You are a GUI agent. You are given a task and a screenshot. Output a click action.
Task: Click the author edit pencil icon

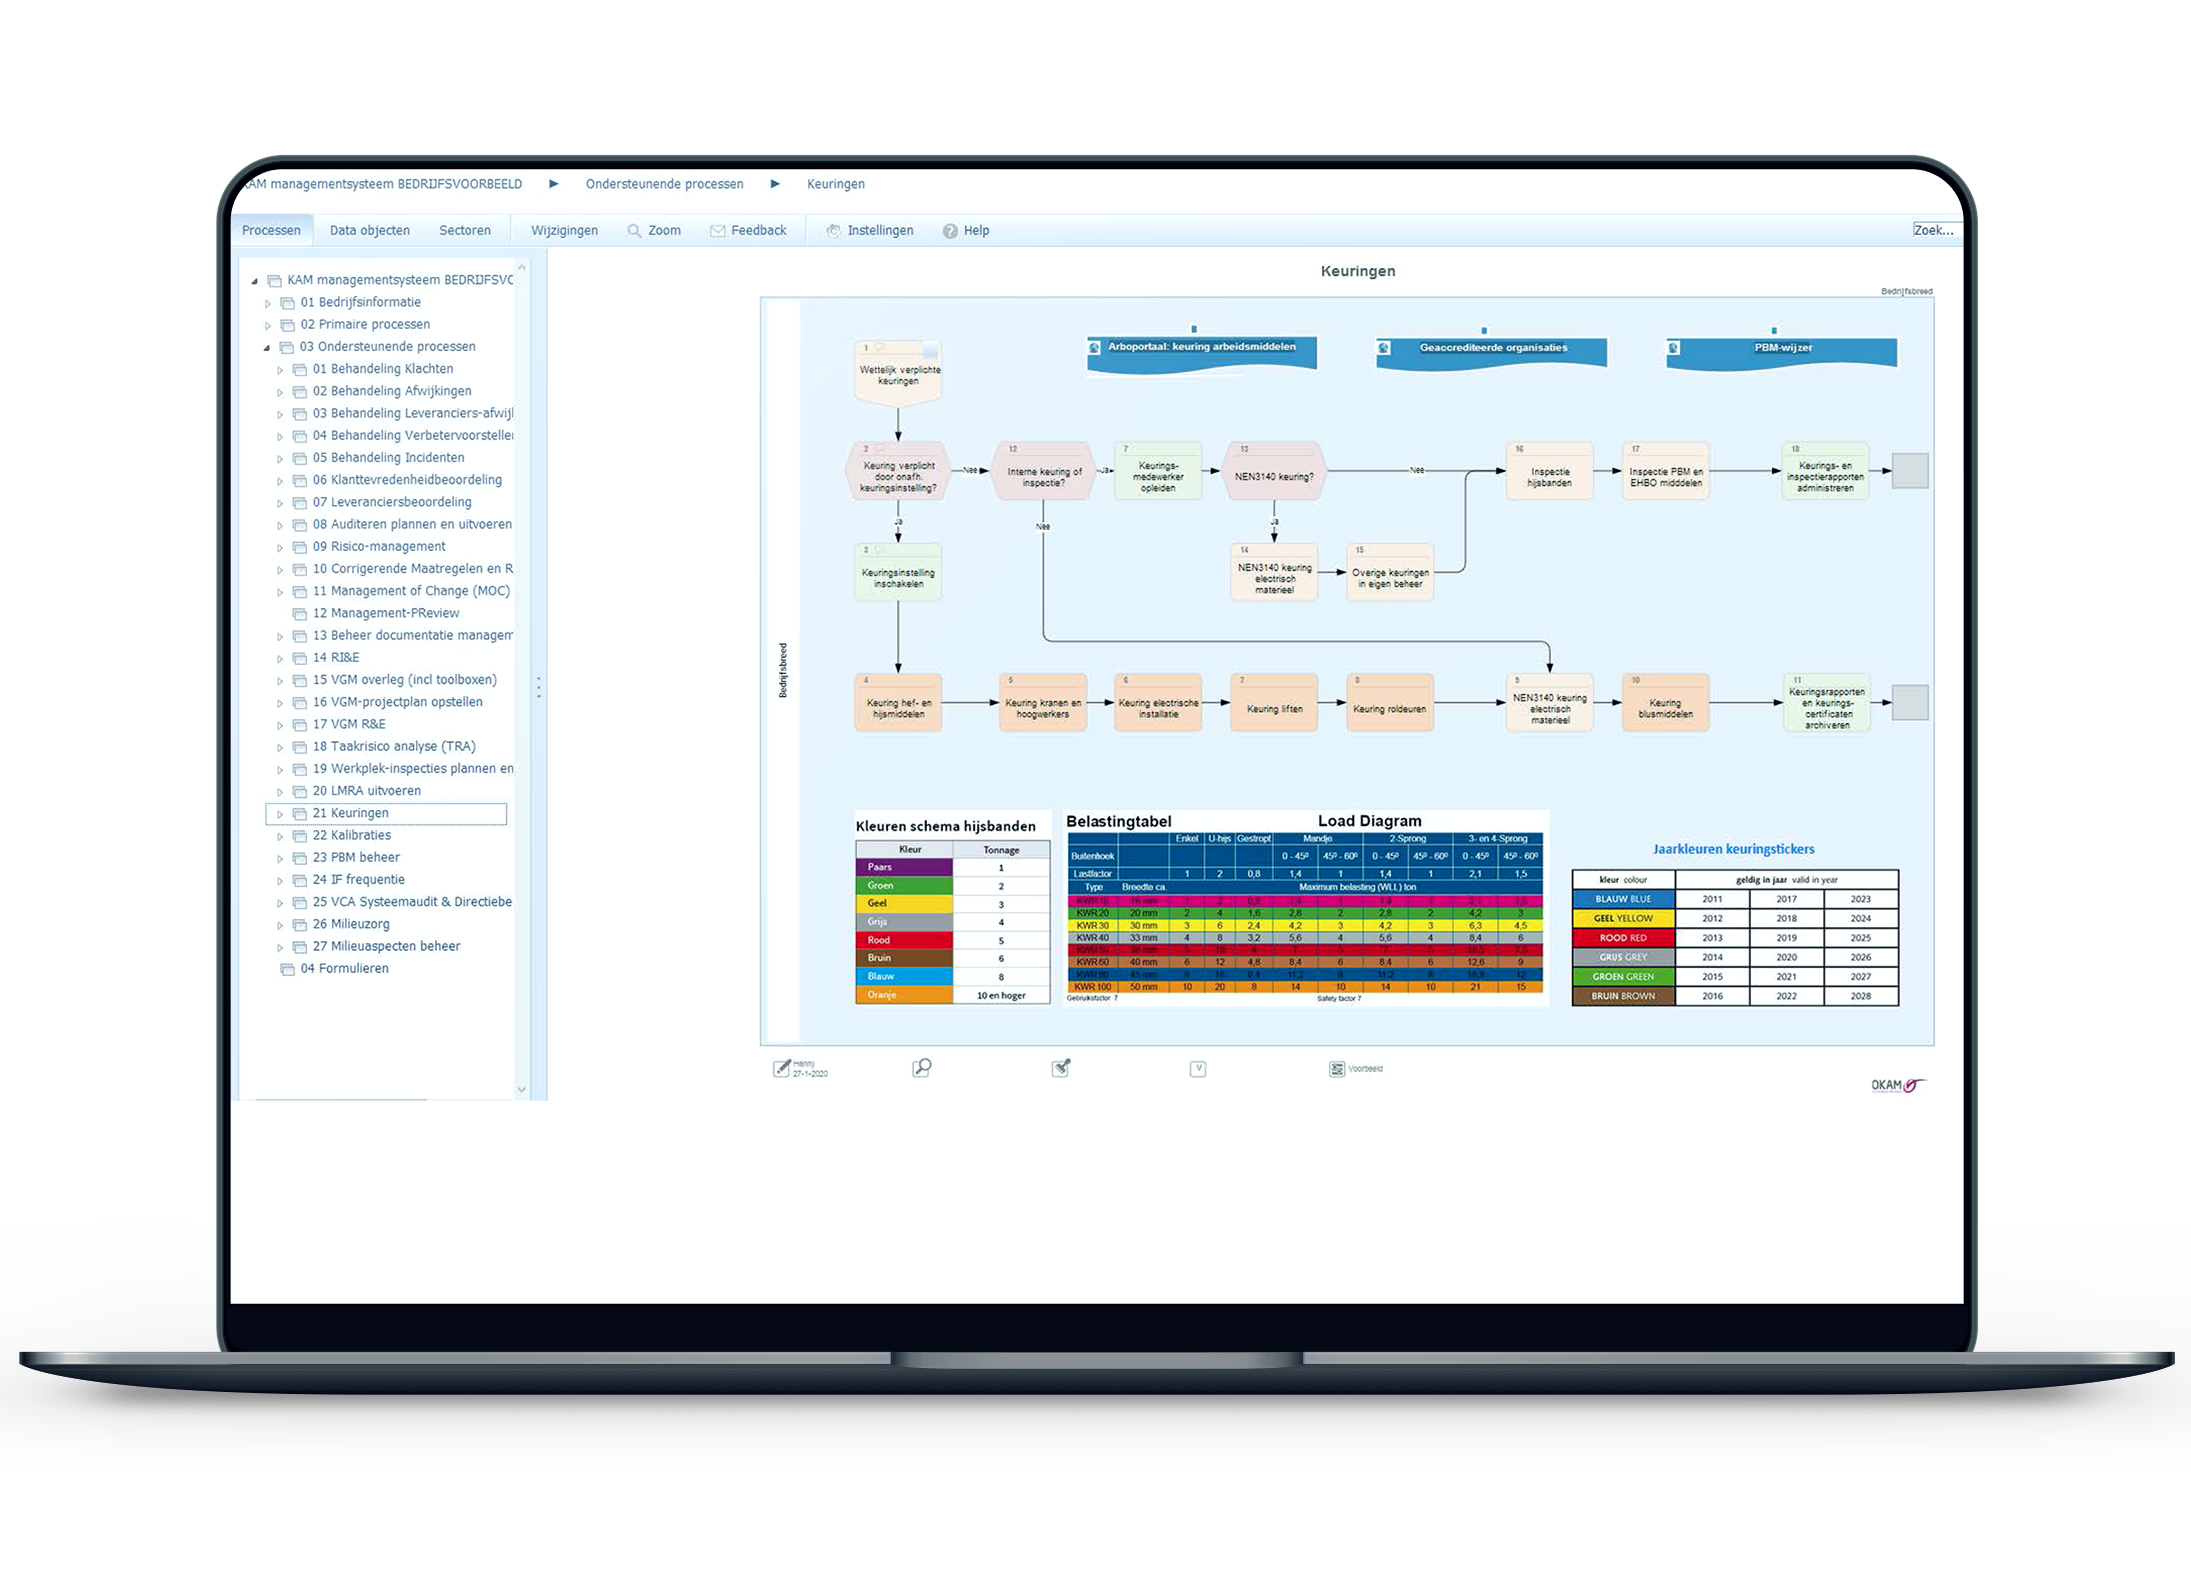(782, 1068)
